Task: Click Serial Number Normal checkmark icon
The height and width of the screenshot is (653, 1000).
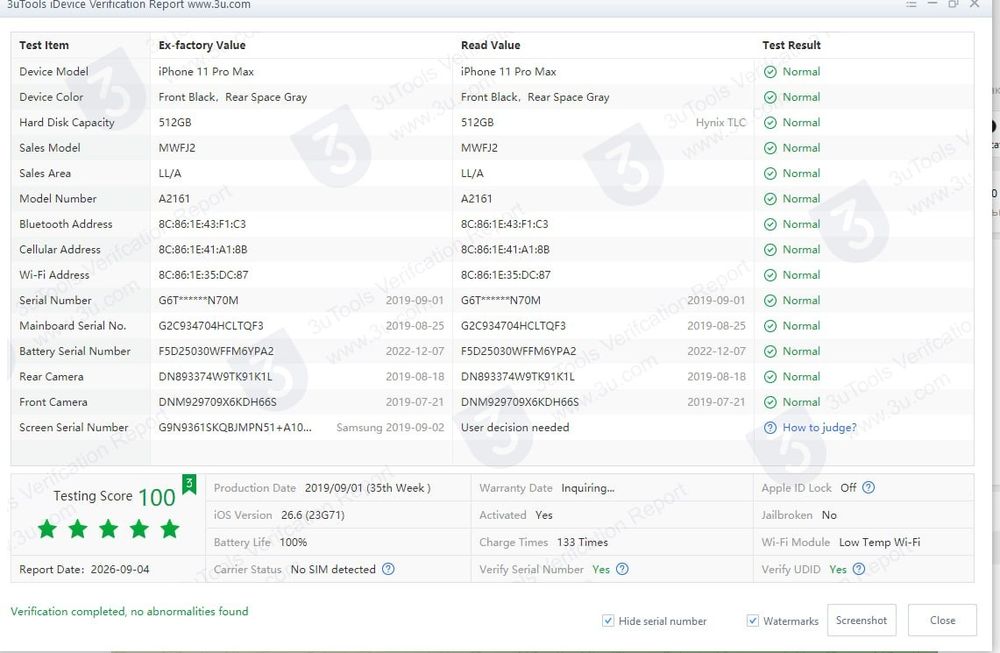Action: pos(770,301)
